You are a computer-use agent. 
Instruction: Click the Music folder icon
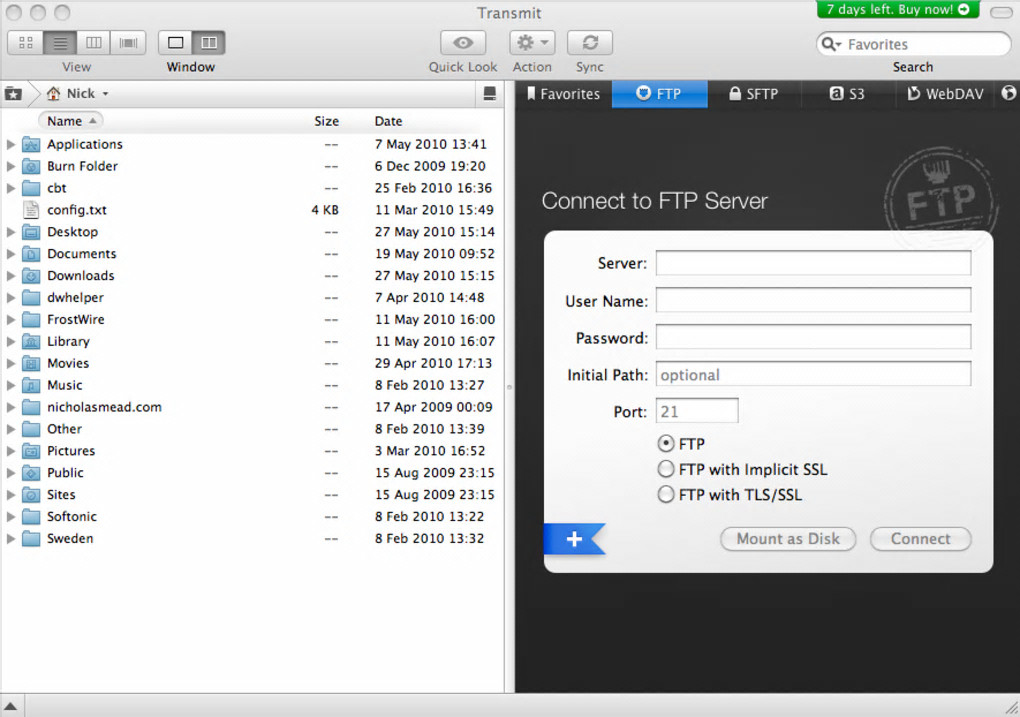click(x=31, y=385)
